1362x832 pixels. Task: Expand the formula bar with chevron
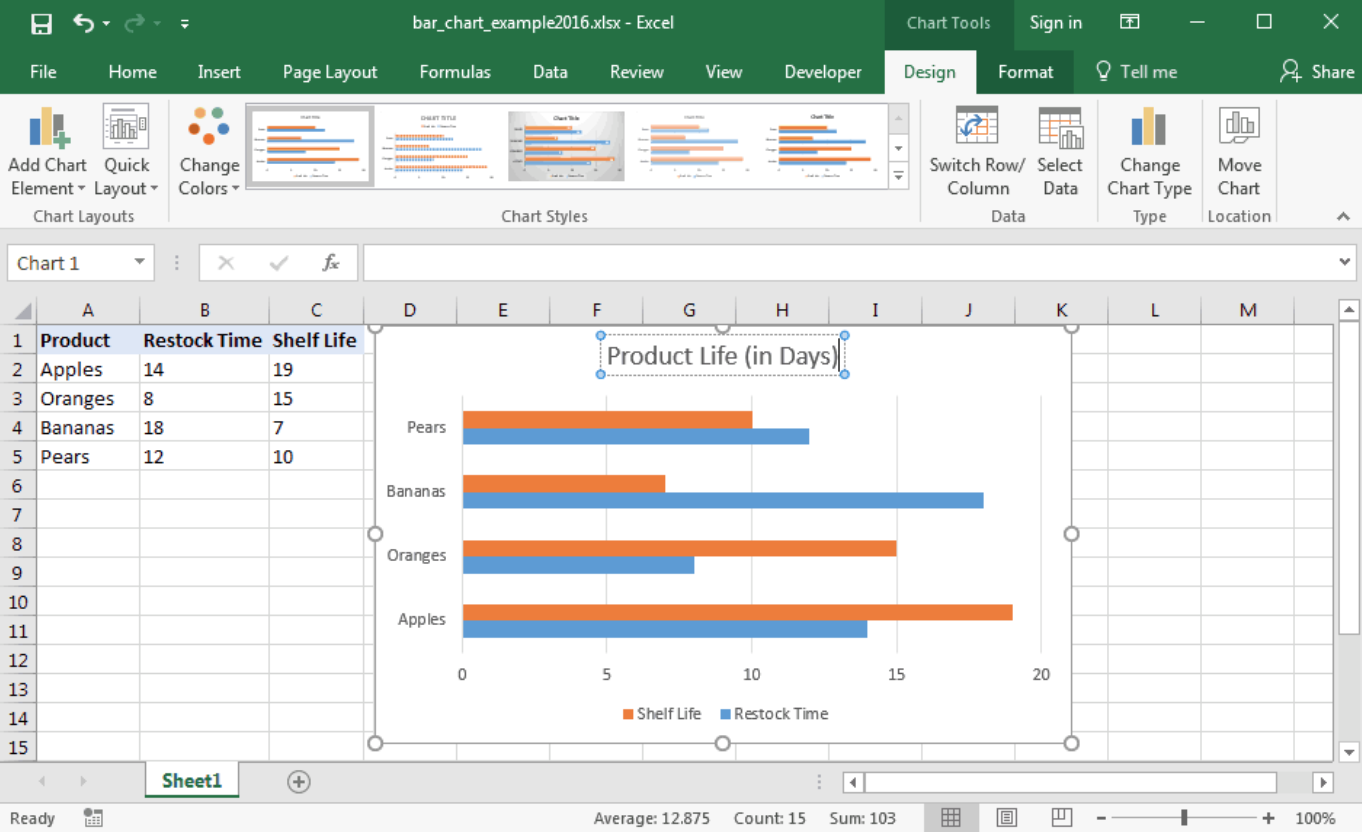pos(1345,262)
